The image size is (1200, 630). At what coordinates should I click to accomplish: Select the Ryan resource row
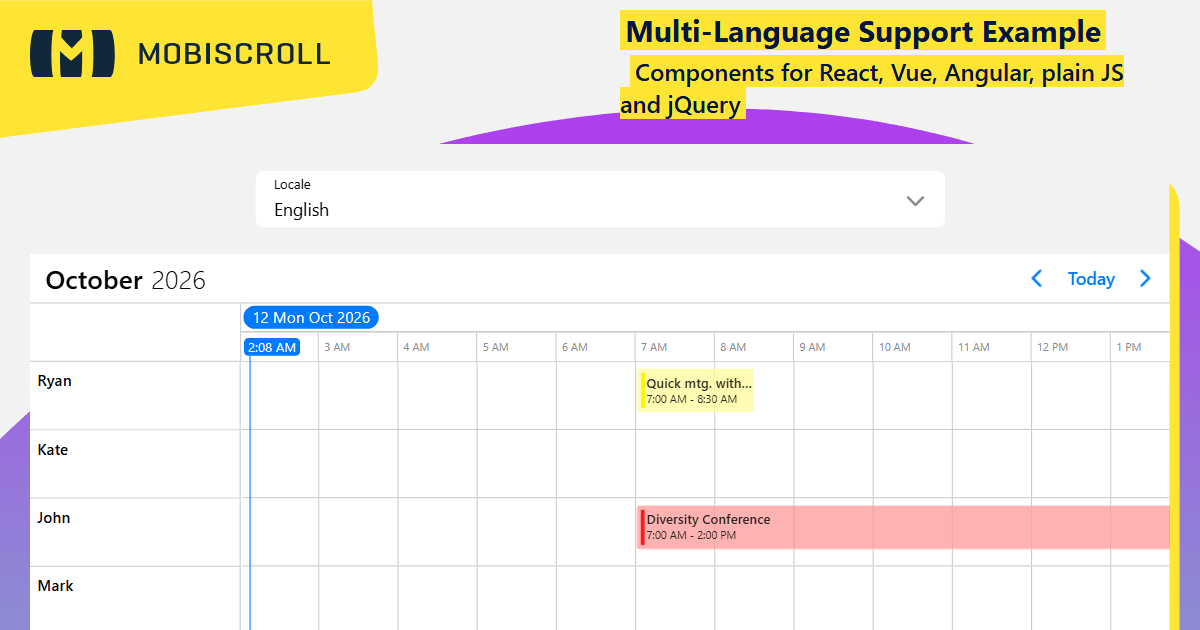click(135, 395)
